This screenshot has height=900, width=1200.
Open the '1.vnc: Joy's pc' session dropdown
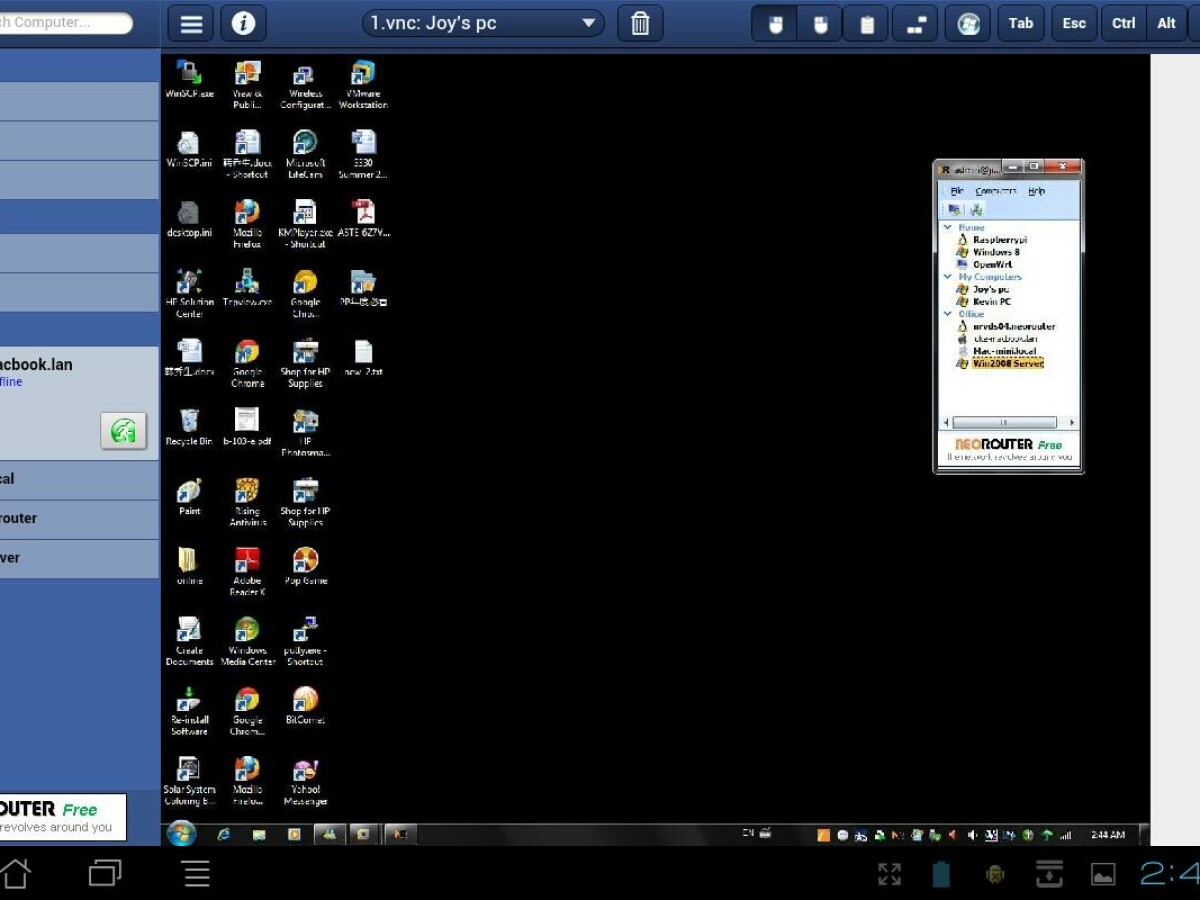(x=483, y=24)
